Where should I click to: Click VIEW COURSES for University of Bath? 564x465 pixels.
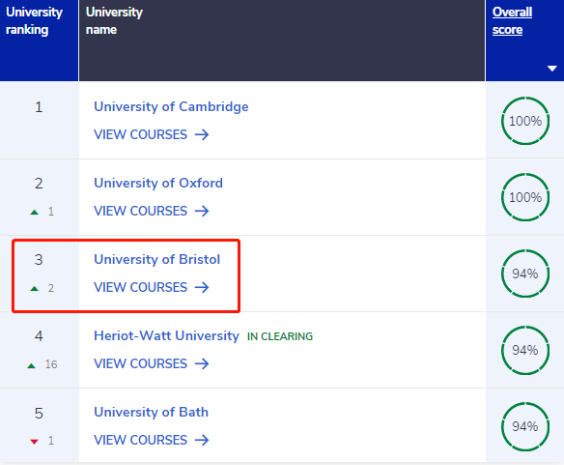141,440
